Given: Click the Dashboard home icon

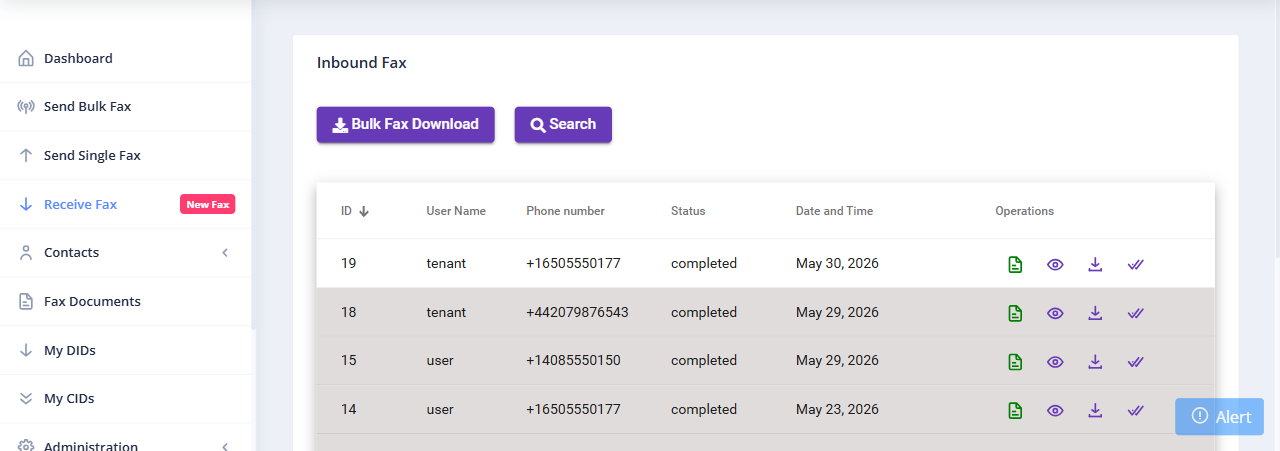Looking at the screenshot, I should point(26,58).
